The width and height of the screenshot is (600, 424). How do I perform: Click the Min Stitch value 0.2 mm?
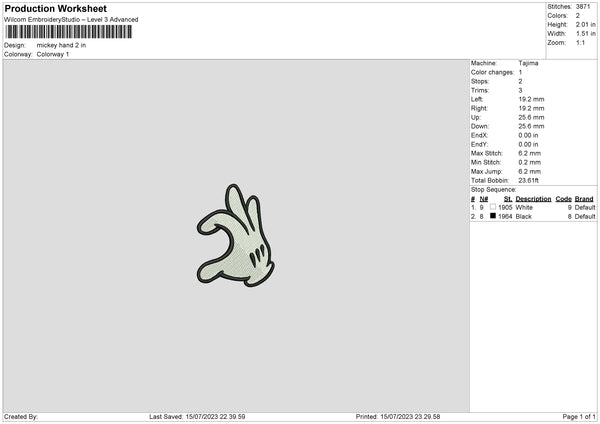pos(530,163)
